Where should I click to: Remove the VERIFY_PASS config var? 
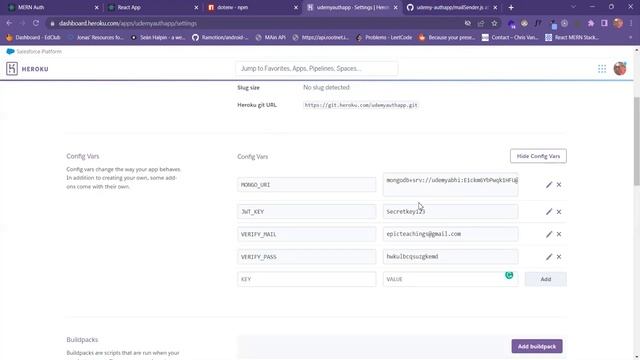coord(559,256)
